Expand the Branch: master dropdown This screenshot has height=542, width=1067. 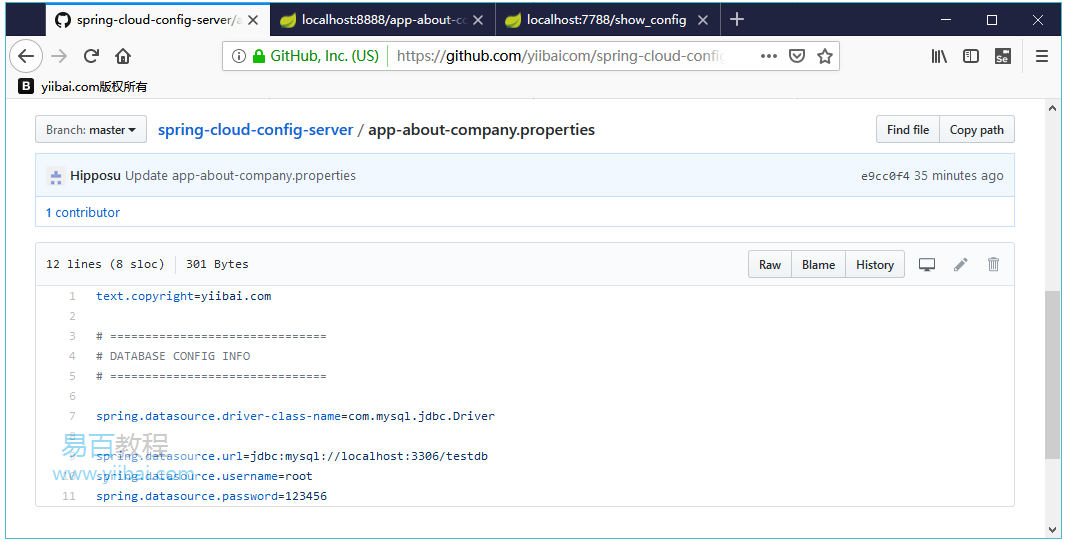point(91,130)
